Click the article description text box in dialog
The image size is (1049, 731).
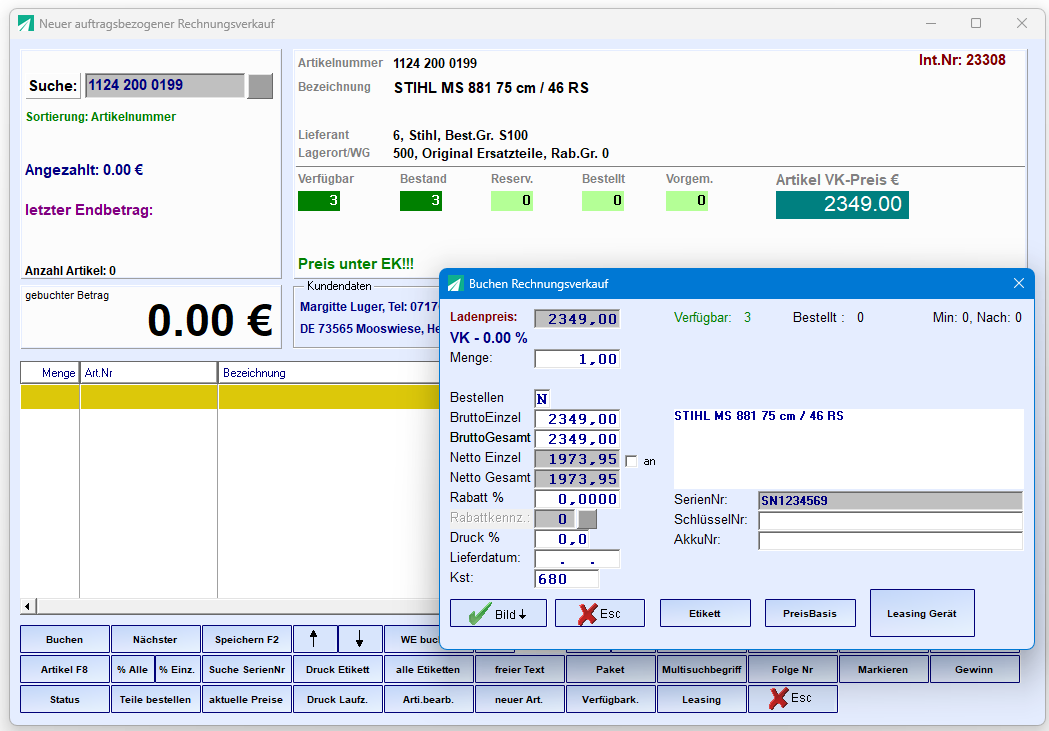(848, 449)
